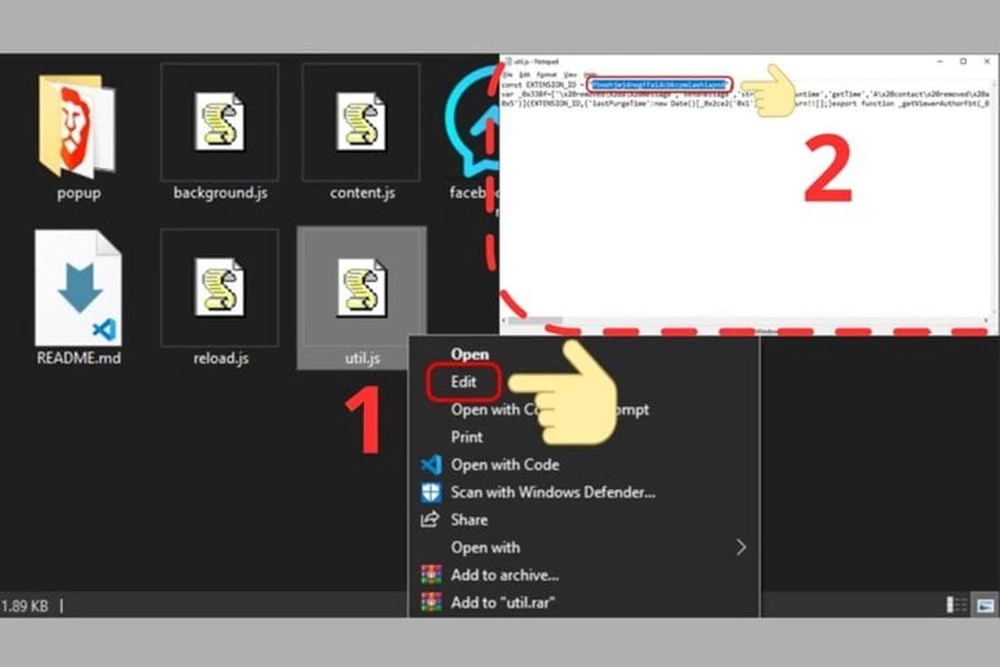Screen dimensions: 1000x667
Task: Switch to details view in status bar
Action: pyautogui.click(x=956, y=605)
